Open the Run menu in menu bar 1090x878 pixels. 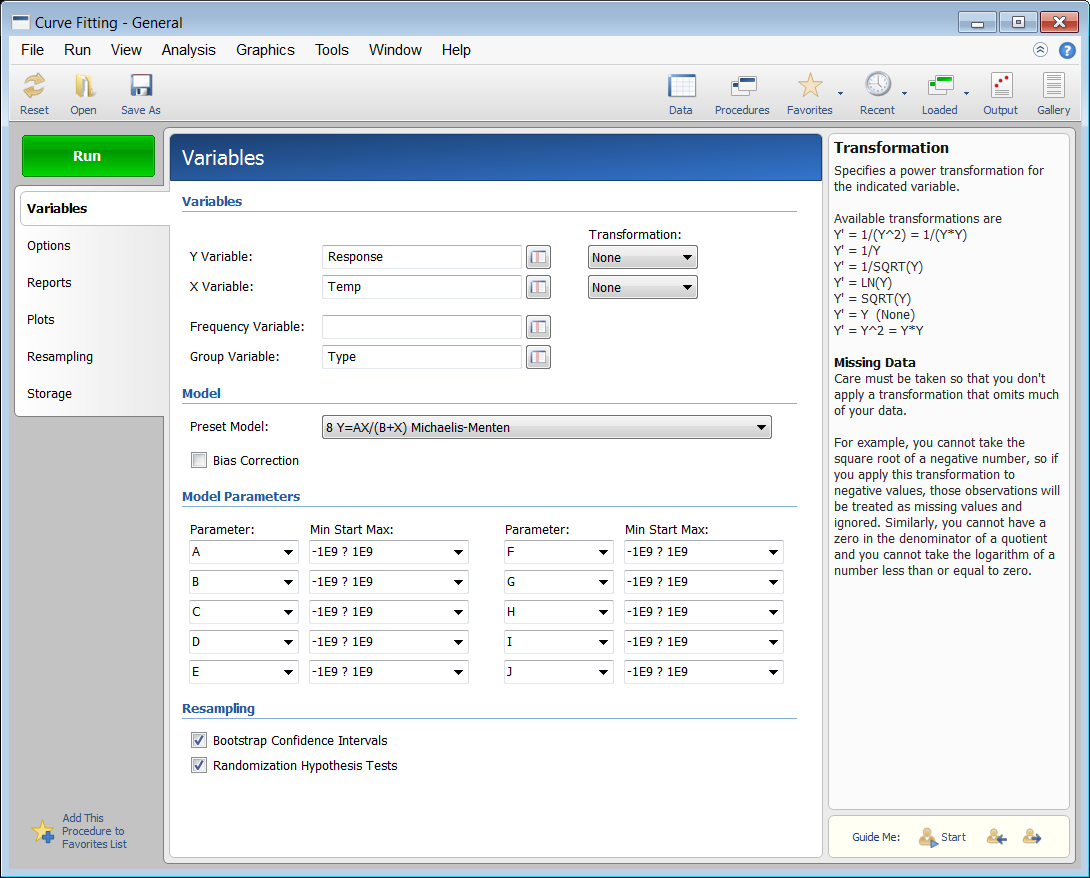[77, 50]
